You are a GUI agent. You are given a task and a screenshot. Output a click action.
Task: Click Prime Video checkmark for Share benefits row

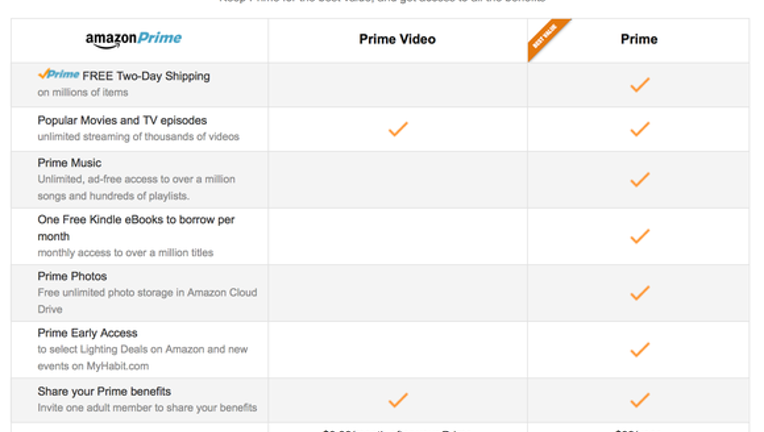398,400
